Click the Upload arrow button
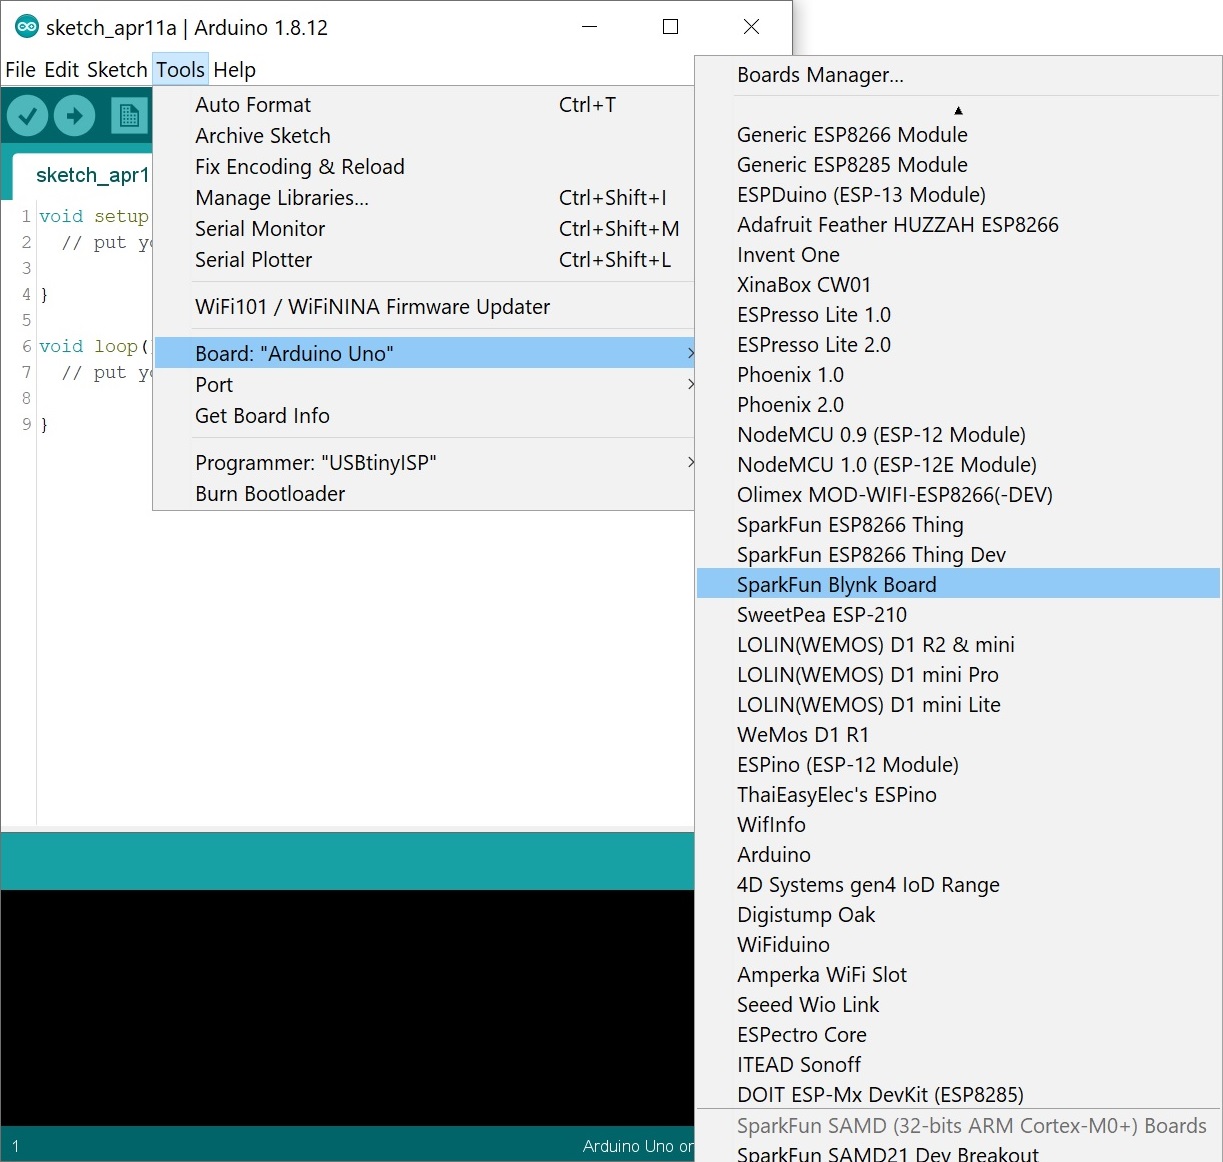The width and height of the screenshot is (1223, 1162). [75, 116]
